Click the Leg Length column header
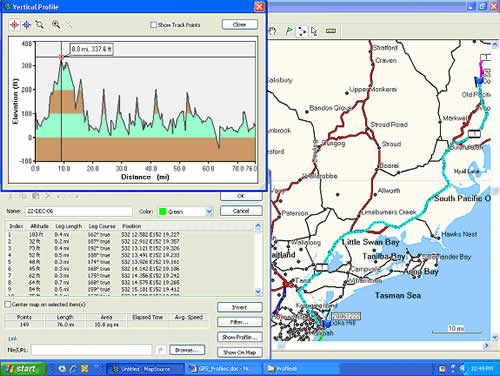The image size is (500, 376). 69,226
